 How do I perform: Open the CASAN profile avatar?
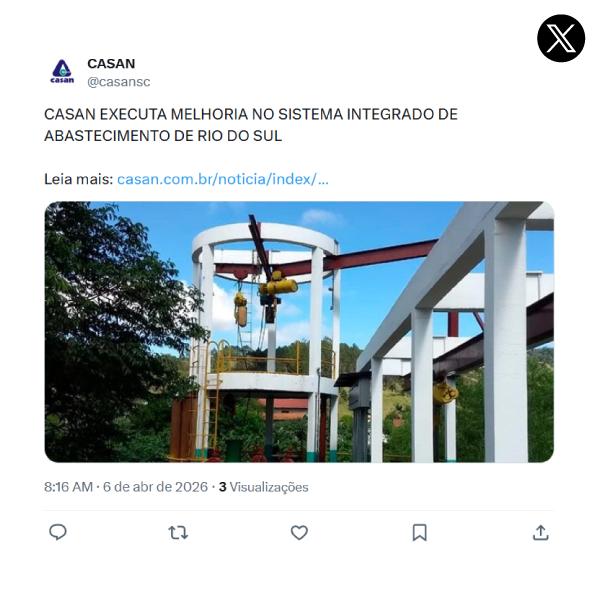(x=62, y=72)
